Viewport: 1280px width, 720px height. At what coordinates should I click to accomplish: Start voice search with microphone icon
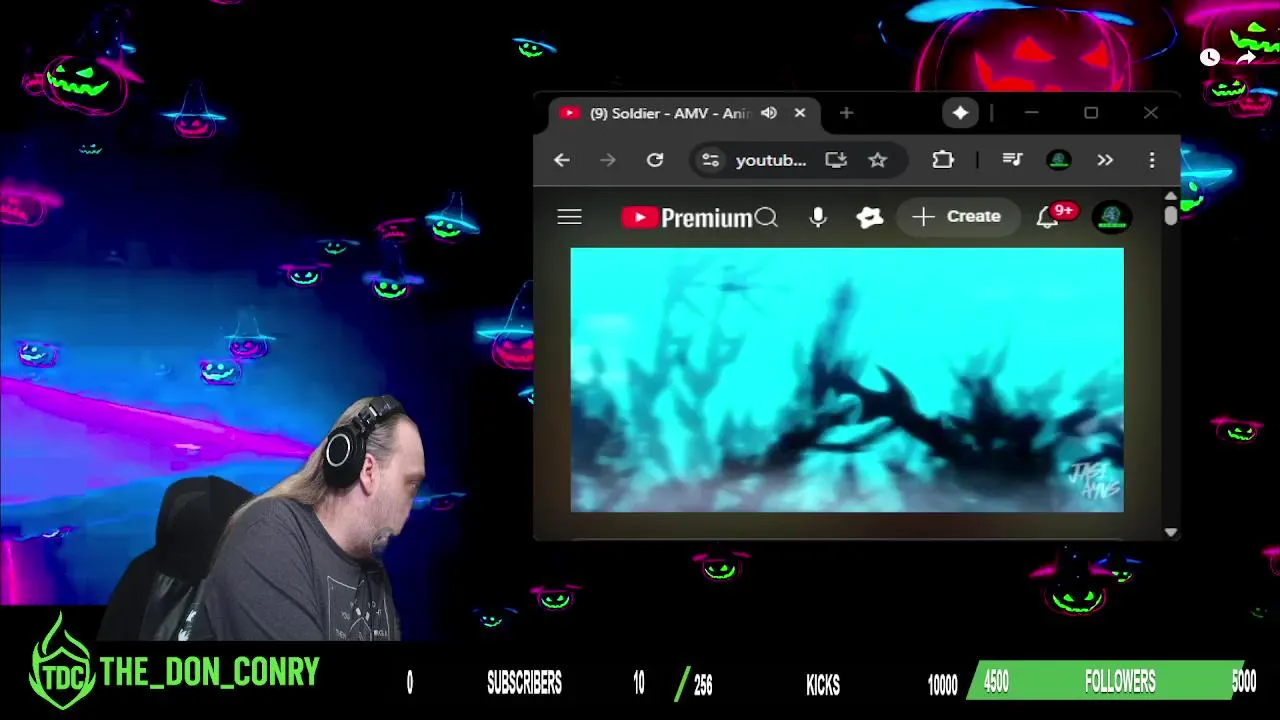click(818, 217)
